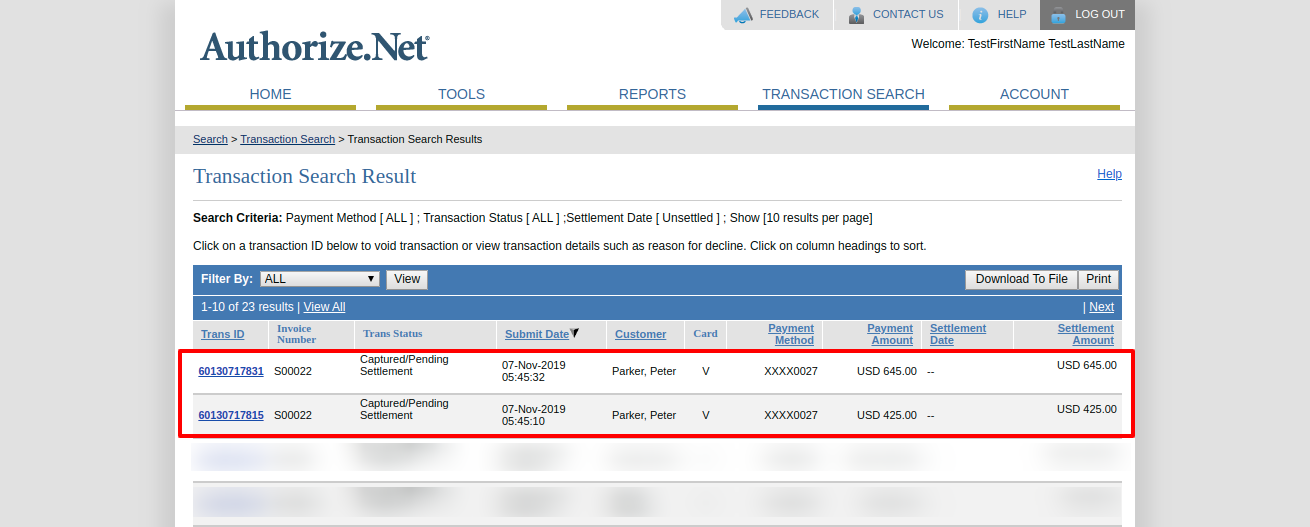Click the Download To File button

point(1021,279)
